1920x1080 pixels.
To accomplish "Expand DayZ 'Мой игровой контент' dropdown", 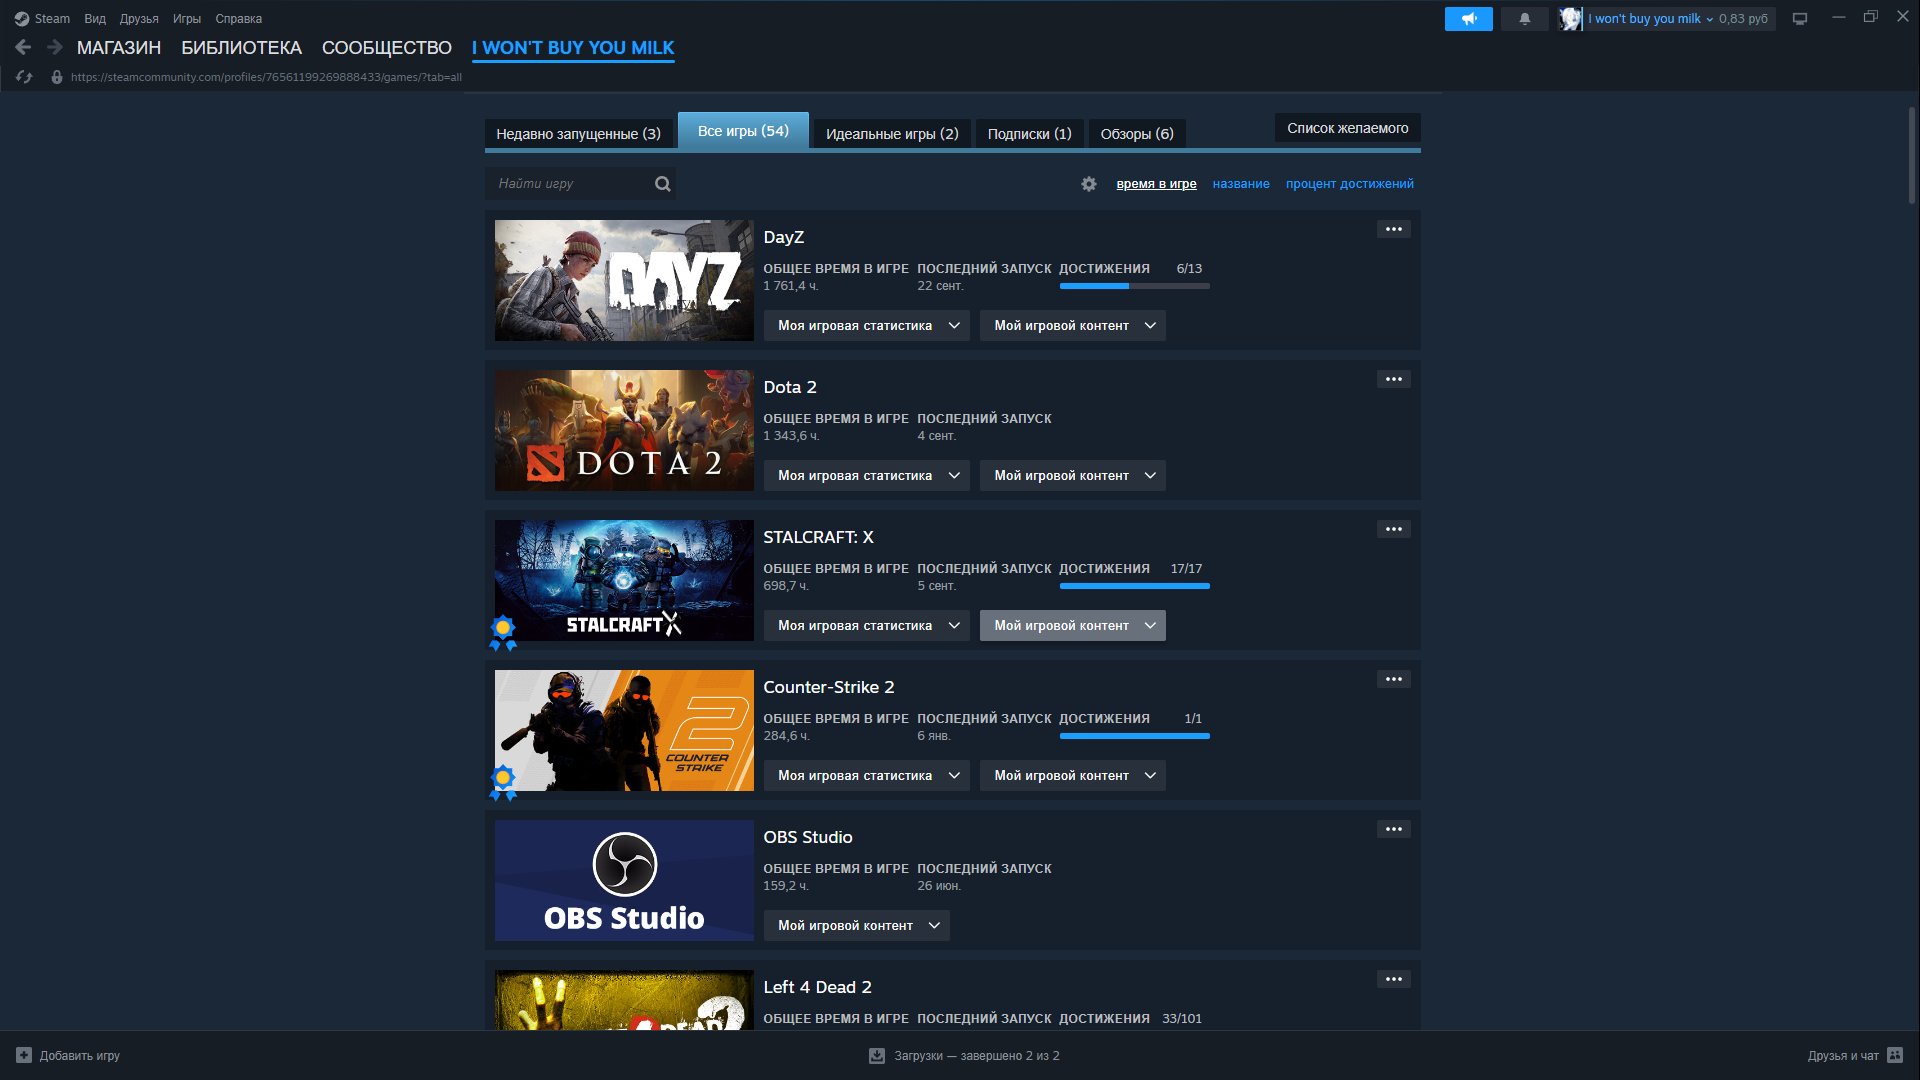I will click(x=1073, y=326).
